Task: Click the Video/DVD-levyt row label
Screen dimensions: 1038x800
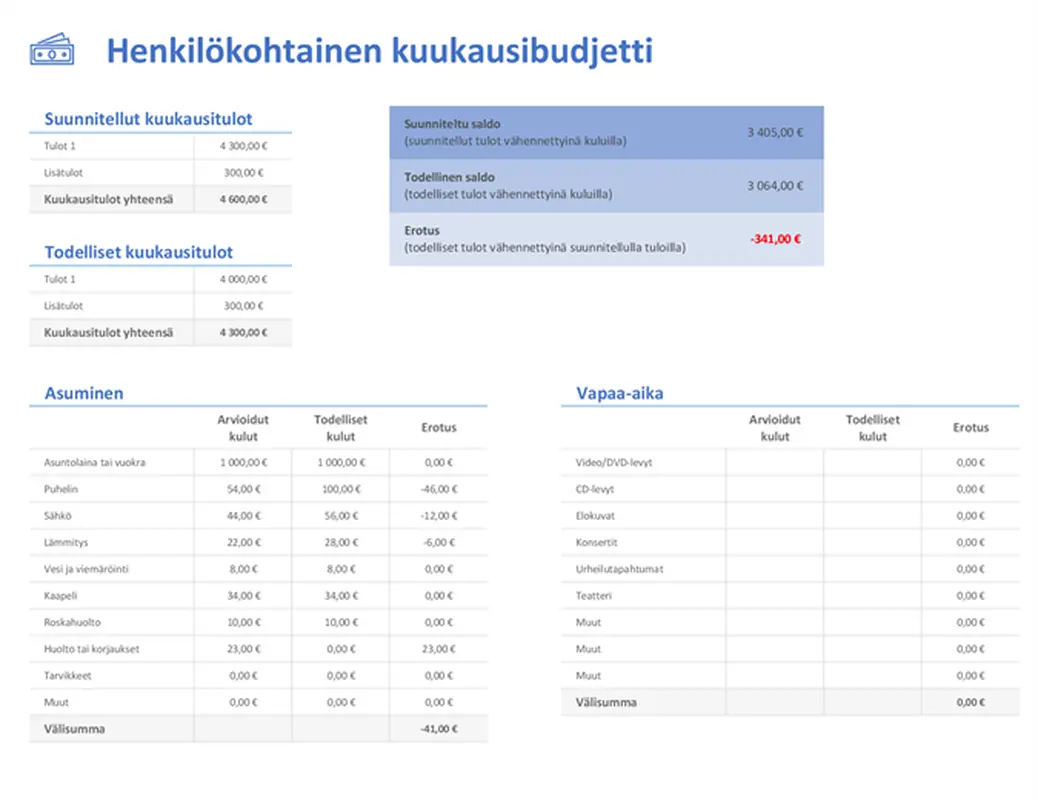Action: 614,462
